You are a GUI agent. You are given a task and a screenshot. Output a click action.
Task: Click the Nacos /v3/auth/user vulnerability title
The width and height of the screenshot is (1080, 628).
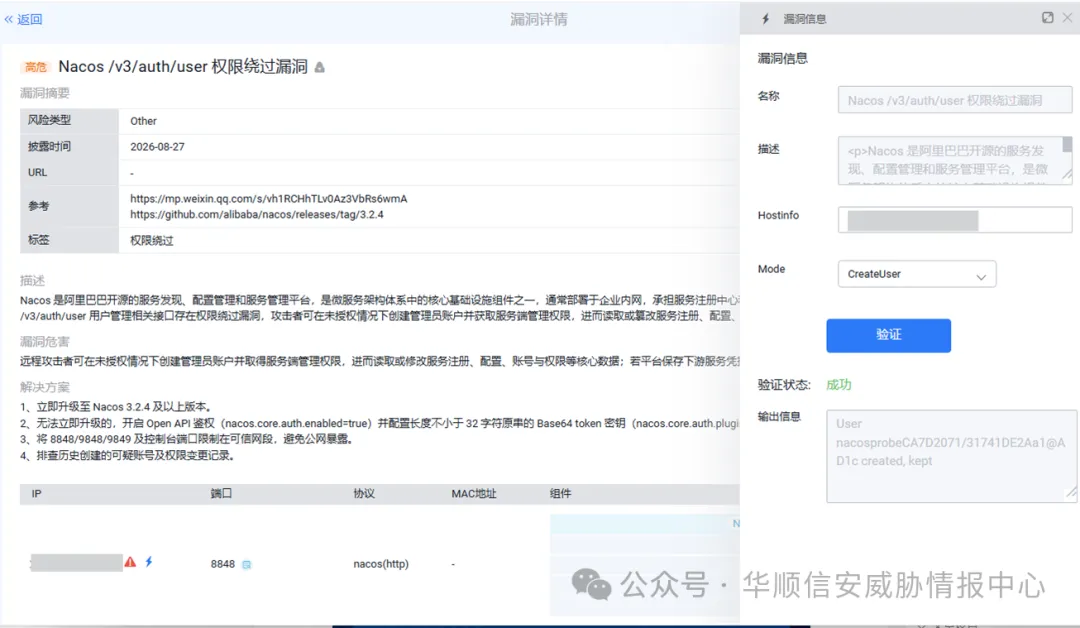tap(183, 67)
